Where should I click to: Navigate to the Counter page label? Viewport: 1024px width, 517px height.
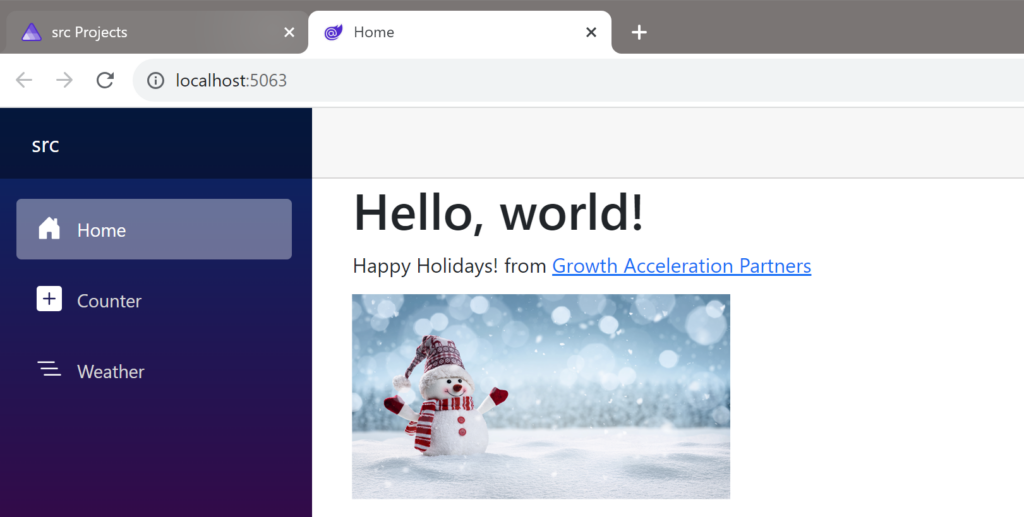109,301
